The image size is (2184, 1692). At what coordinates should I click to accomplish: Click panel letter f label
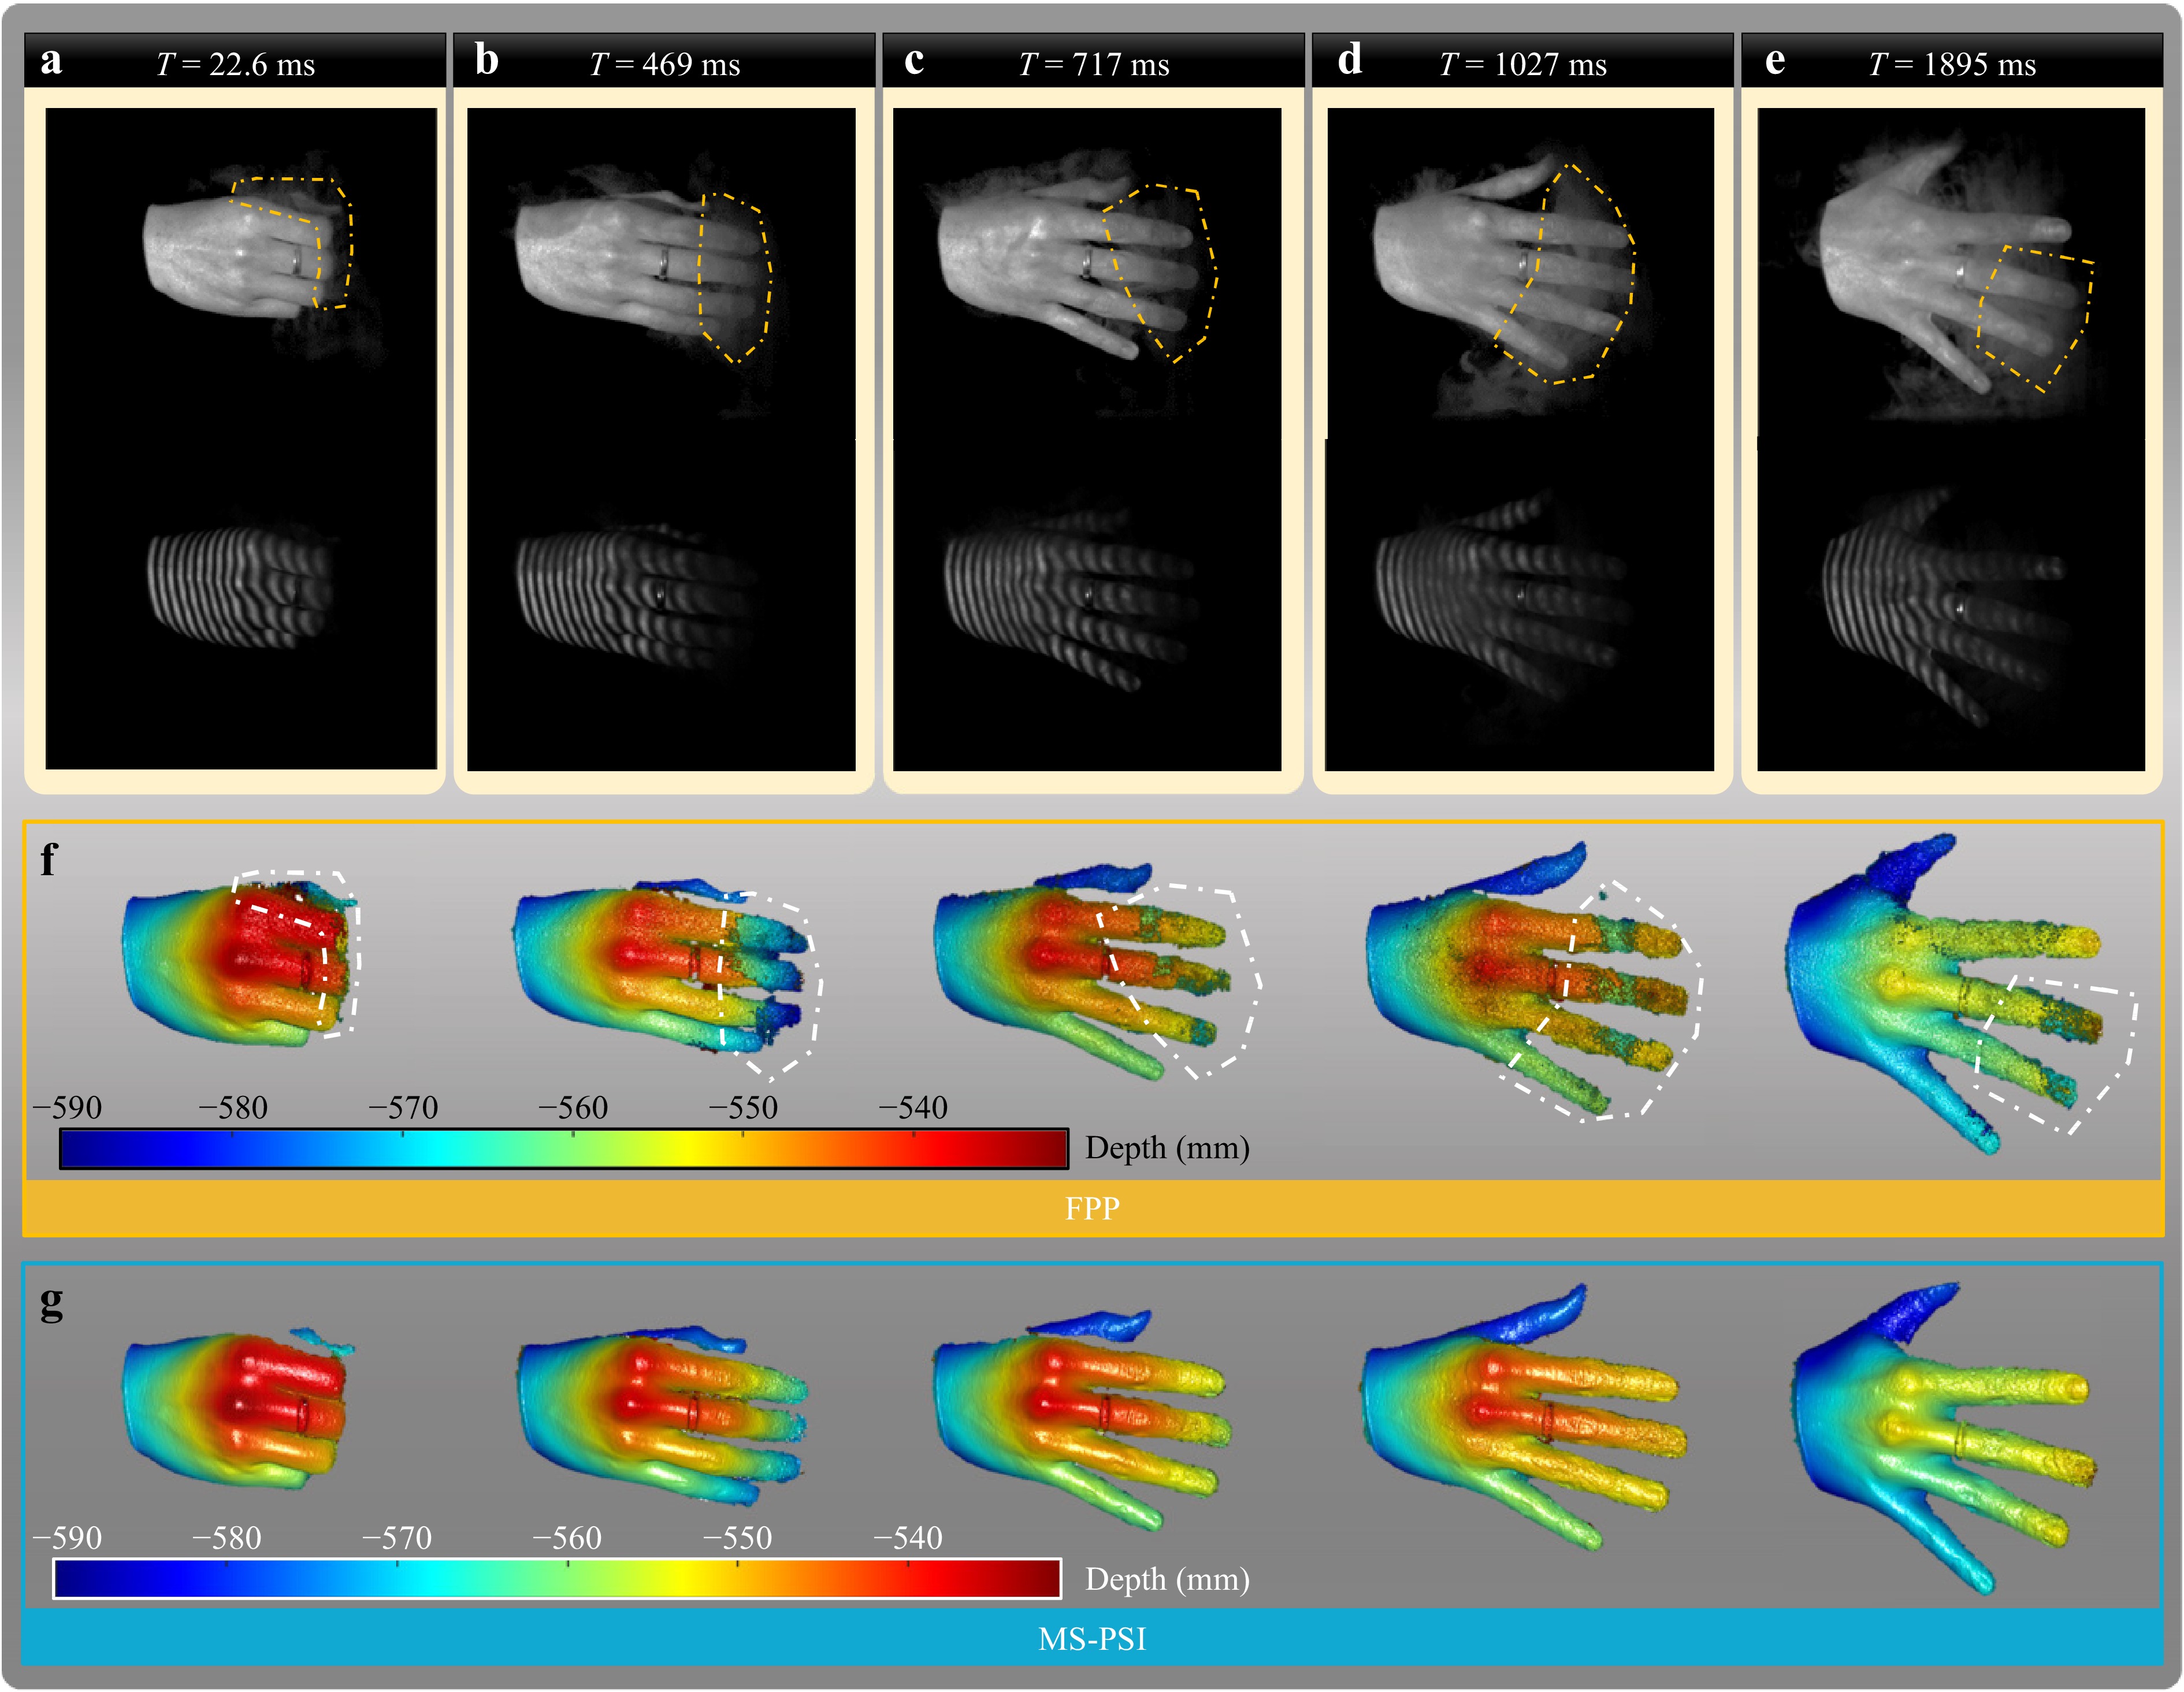(x=48, y=860)
